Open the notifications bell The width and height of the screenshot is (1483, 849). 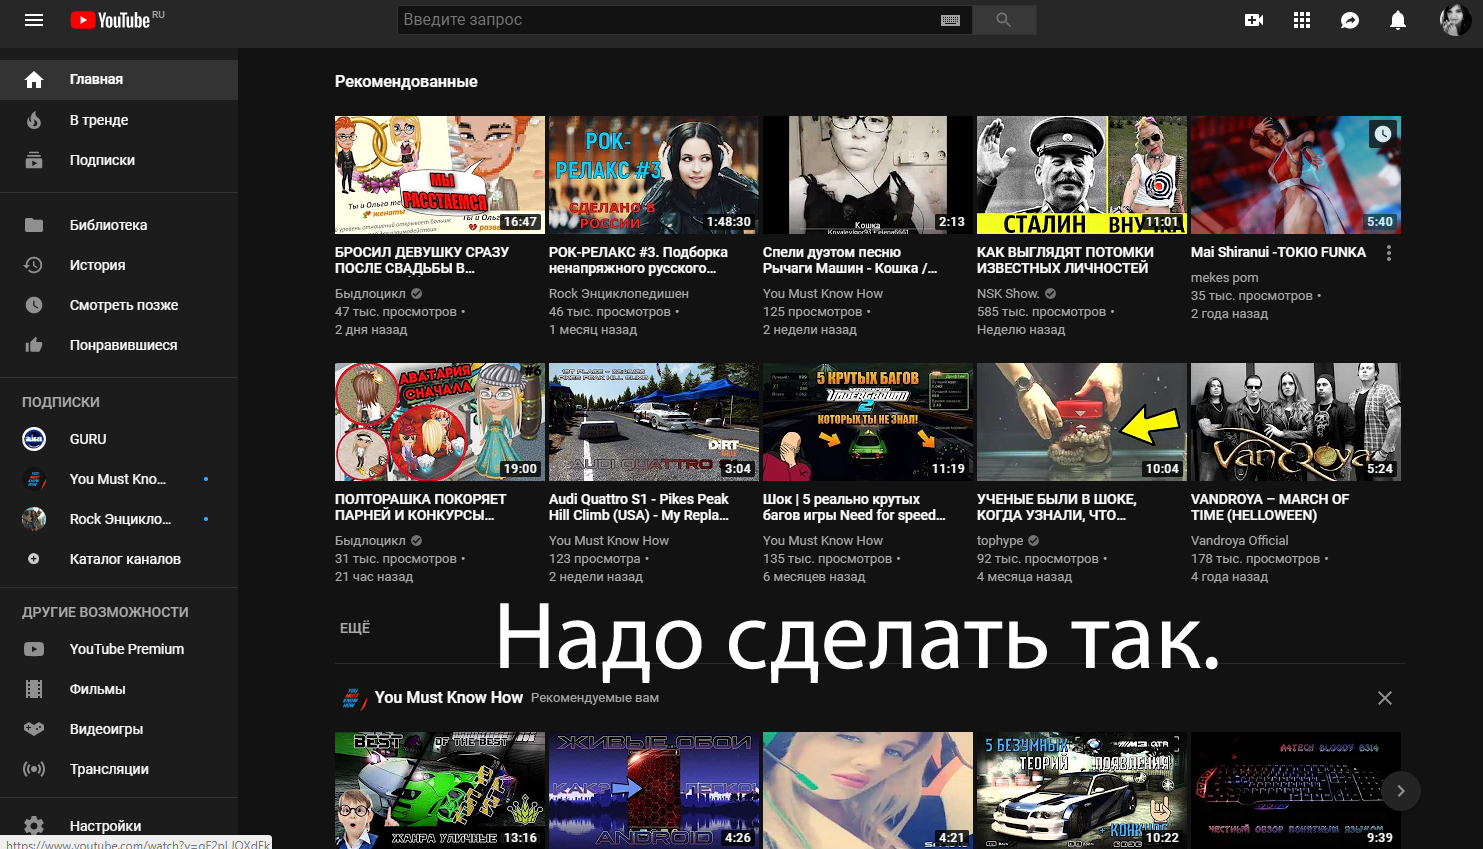[x=1398, y=20]
